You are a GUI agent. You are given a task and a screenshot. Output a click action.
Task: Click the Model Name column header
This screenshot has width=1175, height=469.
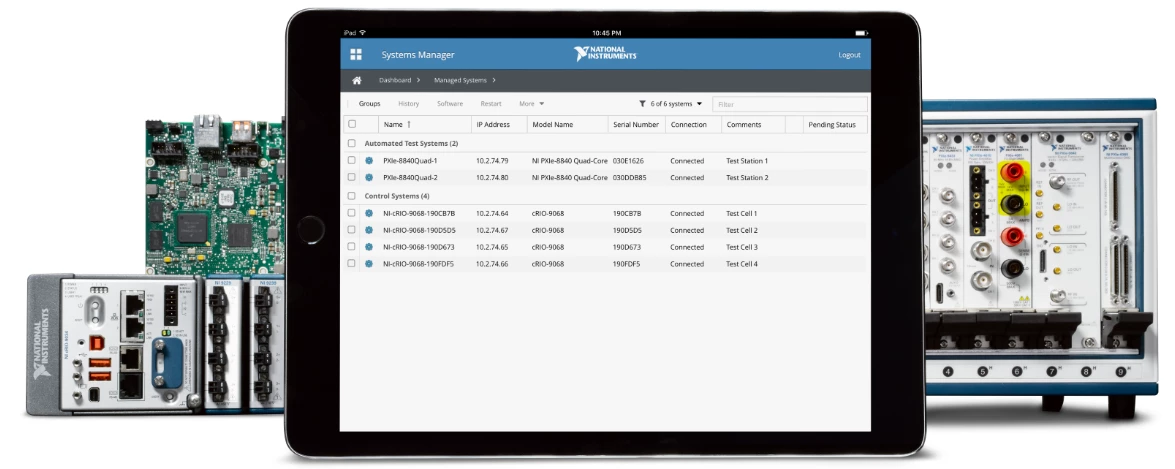[552, 124]
